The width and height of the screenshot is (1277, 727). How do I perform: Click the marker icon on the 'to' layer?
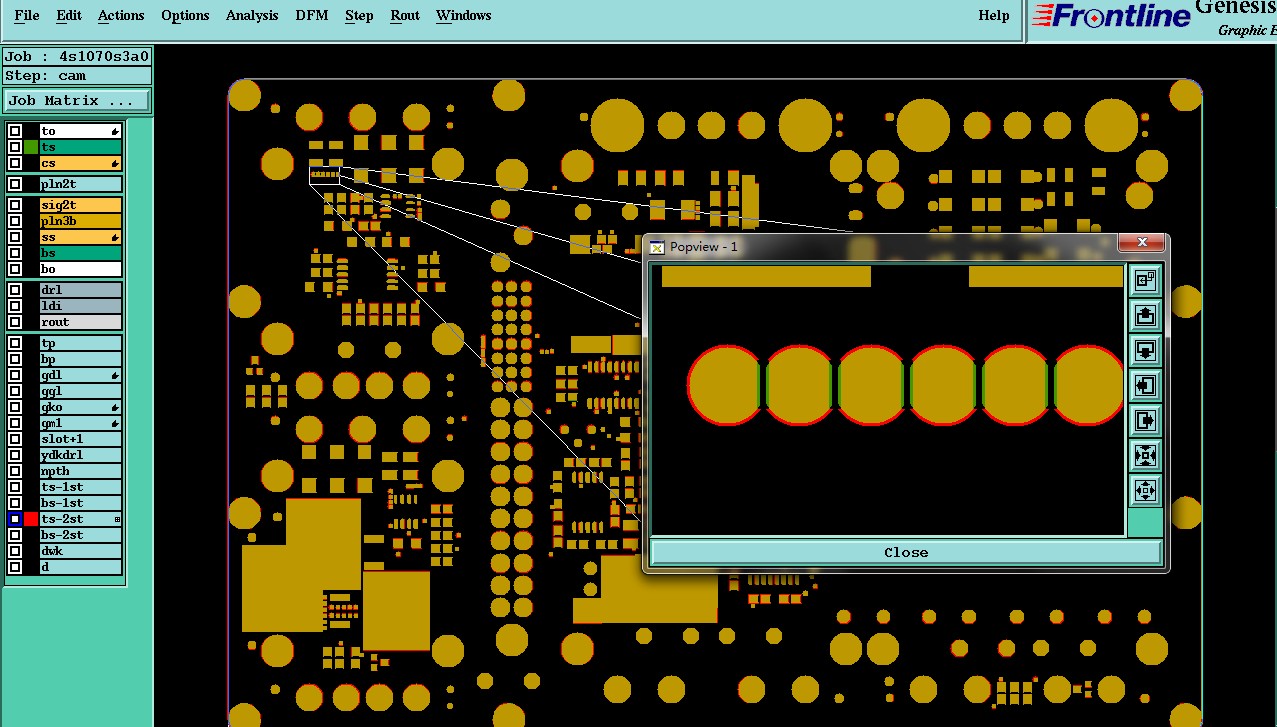[115, 131]
